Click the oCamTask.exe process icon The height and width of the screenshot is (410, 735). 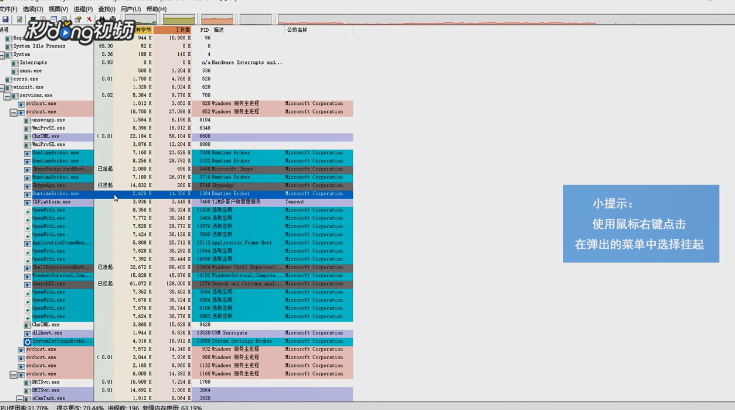27,399
